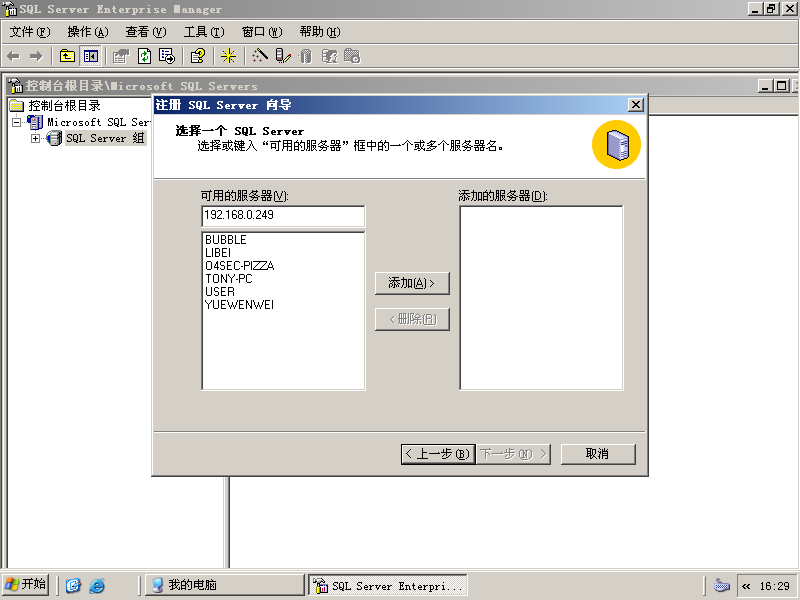Image resolution: width=800 pixels, height=600 pixels.
Task: Open the 窗口(W) menu
Action: (x=262, y=32)
